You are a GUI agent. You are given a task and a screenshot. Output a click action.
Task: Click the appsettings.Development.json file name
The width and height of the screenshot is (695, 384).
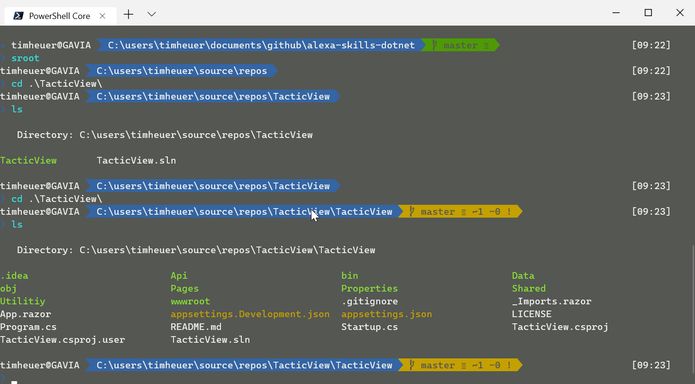(x=250, y=314)
